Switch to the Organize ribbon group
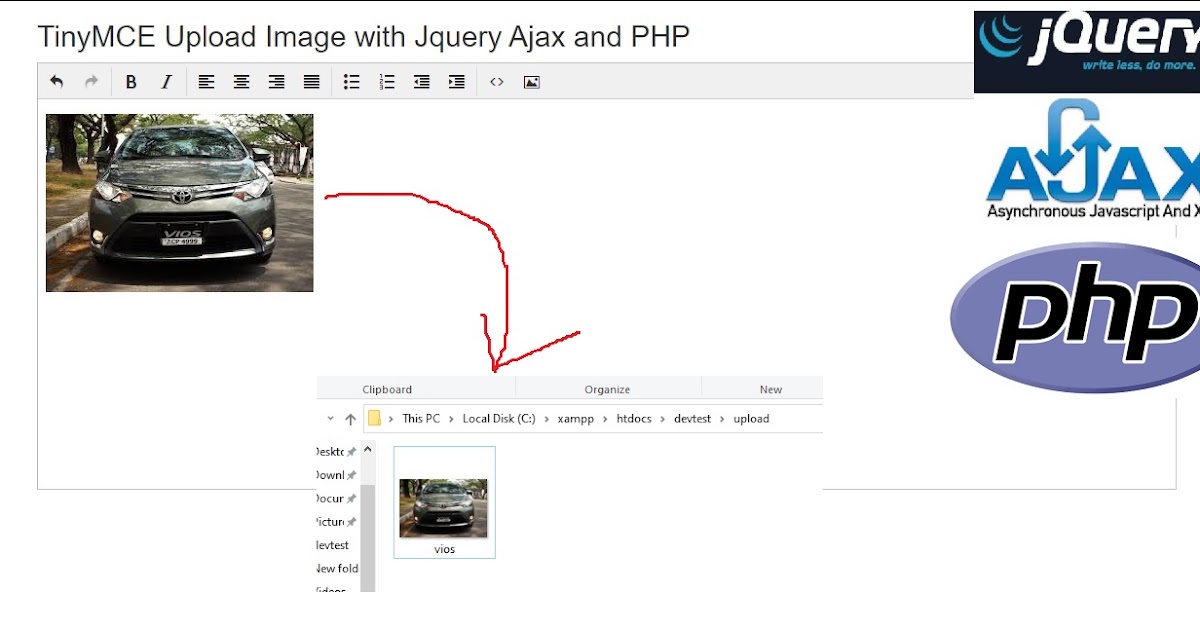The height and width of the screenshot is (630, 1200). point(608,389)
